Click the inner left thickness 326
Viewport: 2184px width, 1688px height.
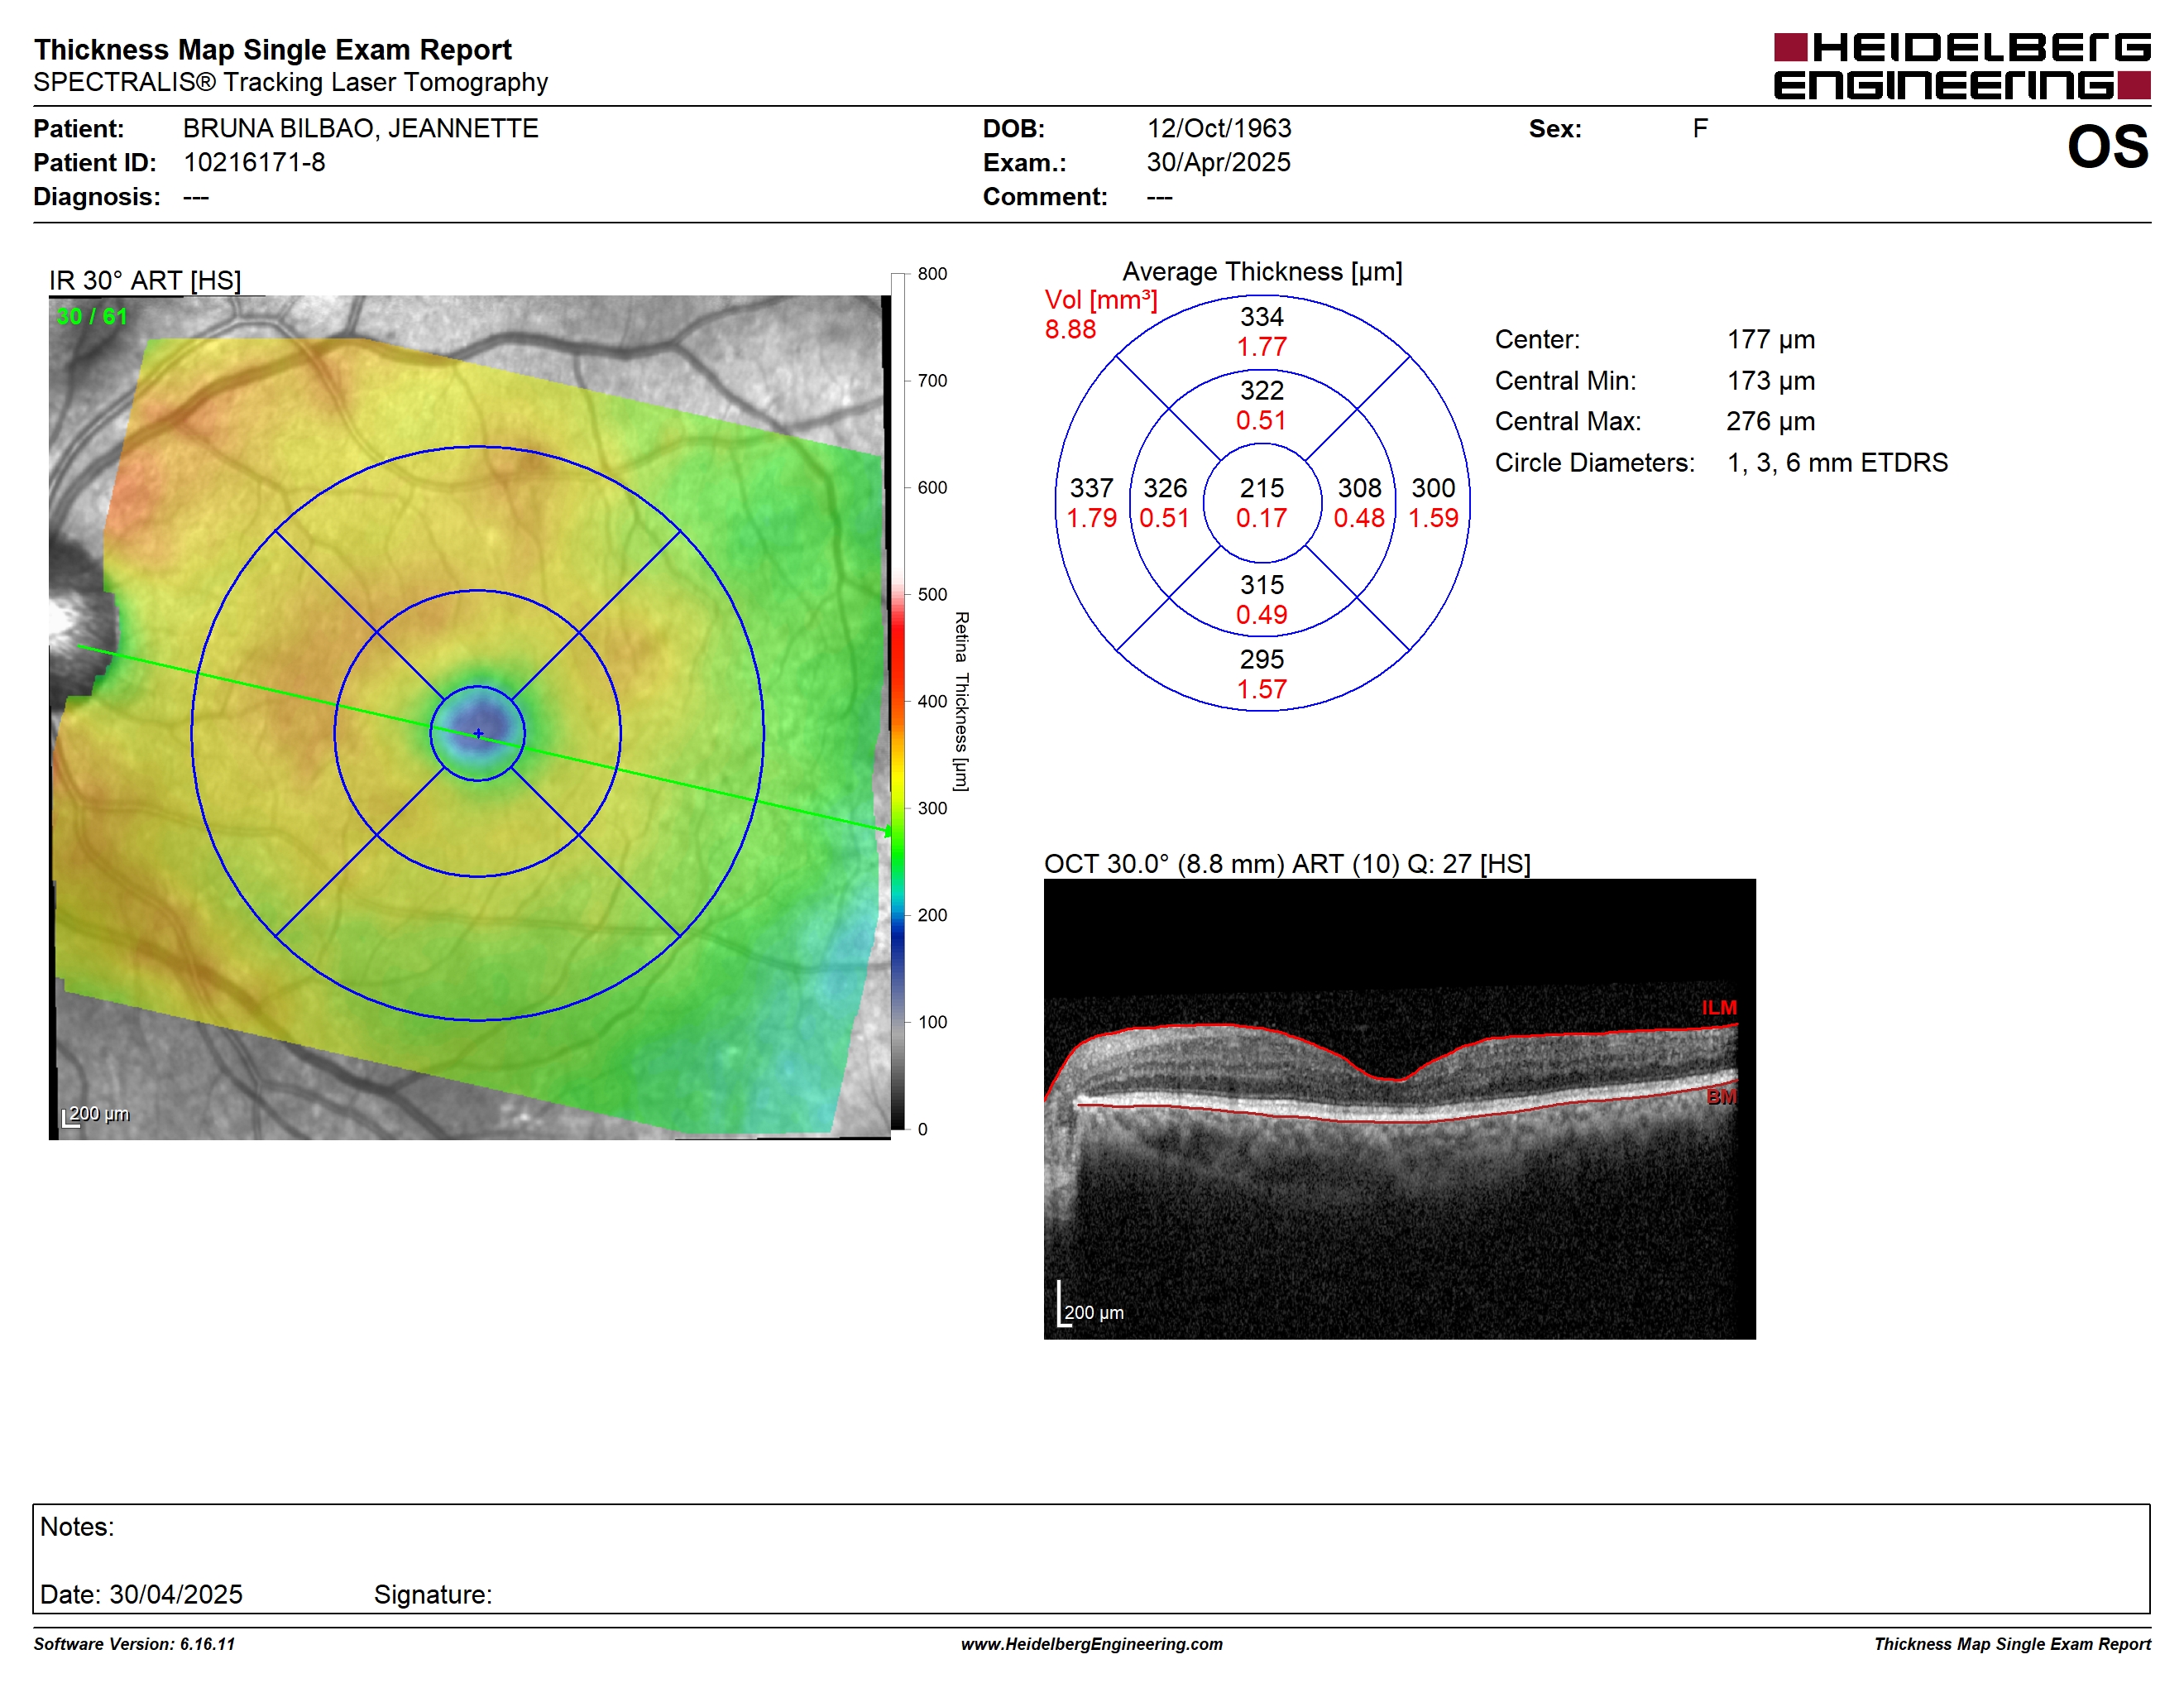[x=1165, y=488]
